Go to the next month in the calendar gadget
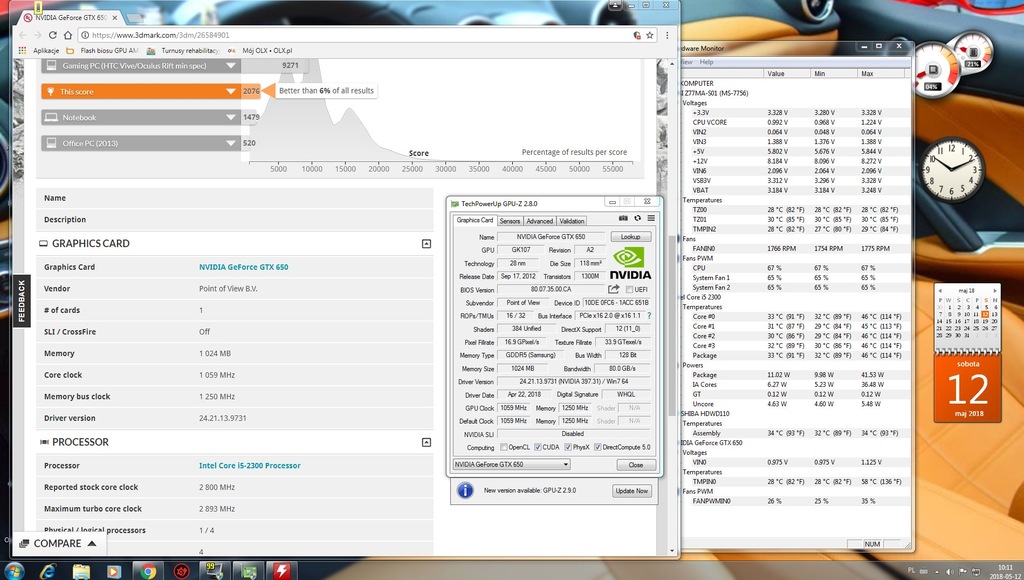The image size is (1024, 580). pos(995,290)
